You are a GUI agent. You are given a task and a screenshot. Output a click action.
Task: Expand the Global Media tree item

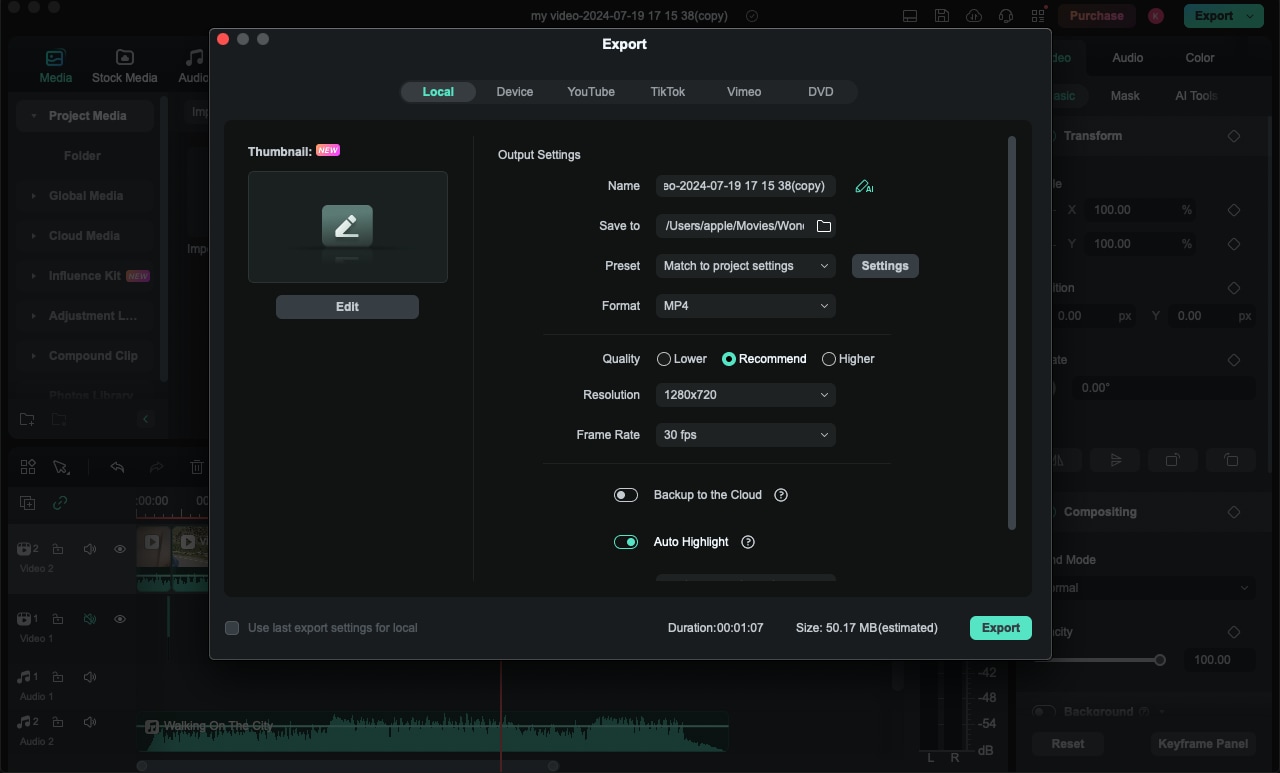tap(34, 196)
